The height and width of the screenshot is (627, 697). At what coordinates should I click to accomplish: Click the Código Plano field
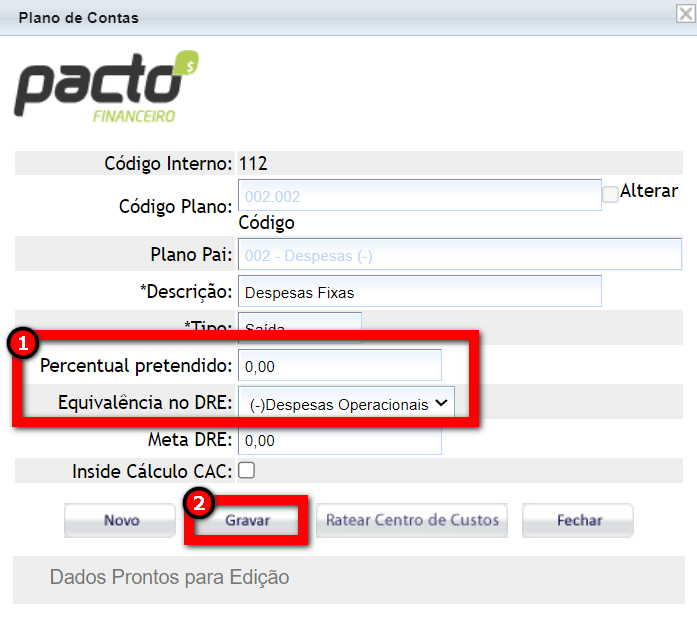click(x=419, y=196)
